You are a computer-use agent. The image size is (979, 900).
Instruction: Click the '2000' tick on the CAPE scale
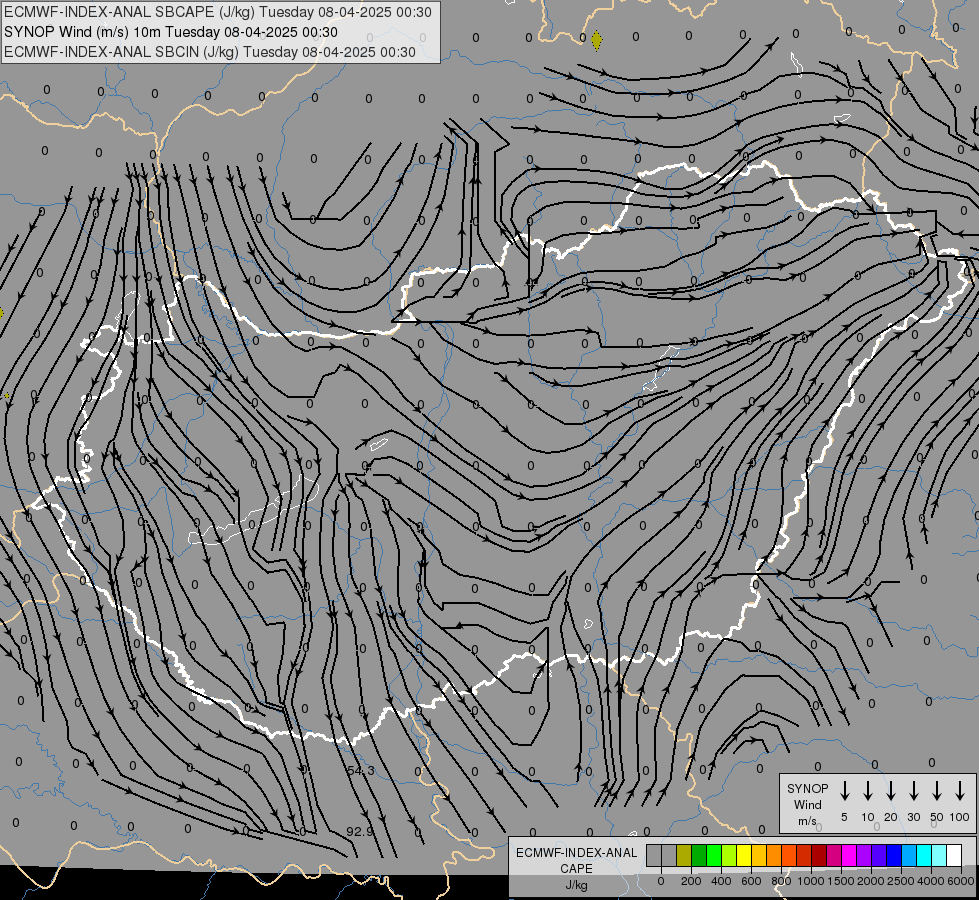pos(870,881)
